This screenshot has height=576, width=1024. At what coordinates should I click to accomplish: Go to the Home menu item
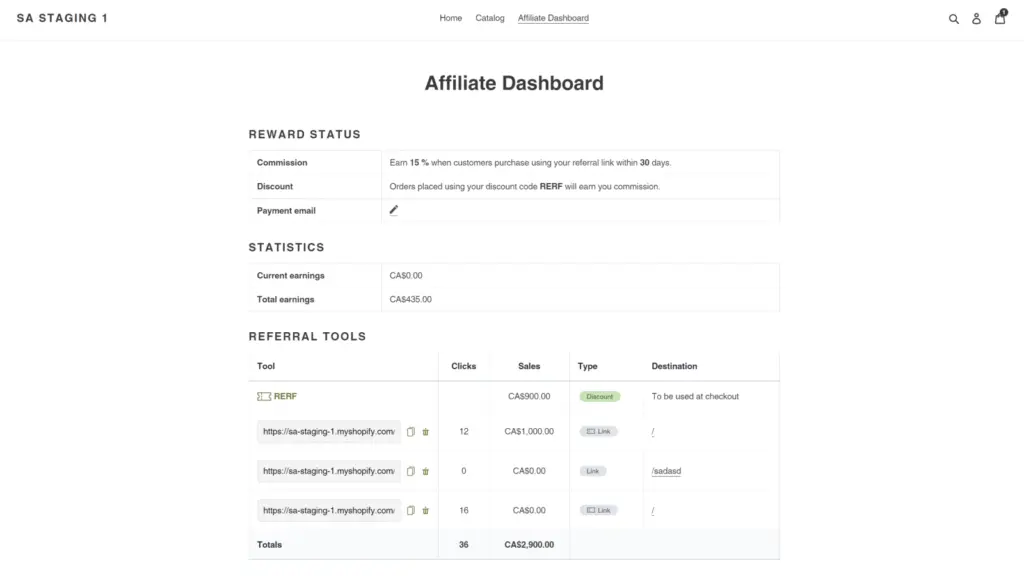[x=450, y=18]
